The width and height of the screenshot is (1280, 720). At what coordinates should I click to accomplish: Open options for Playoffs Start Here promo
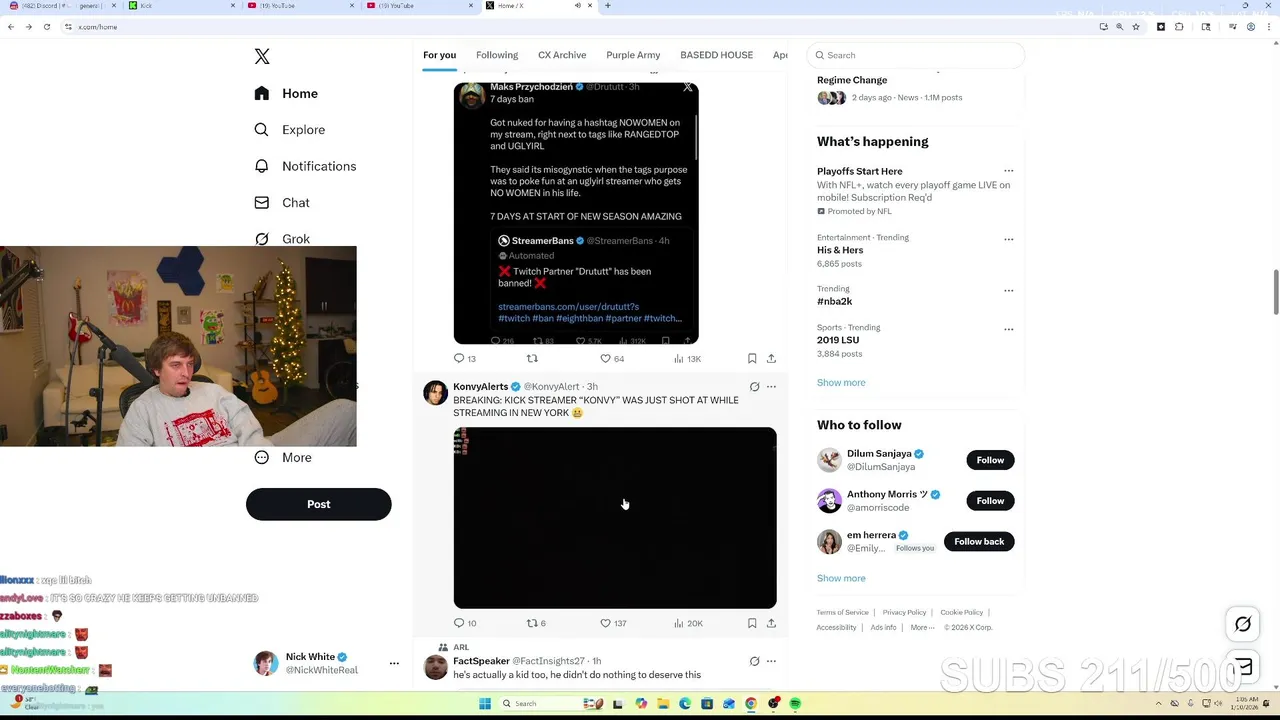[1008, 171]
